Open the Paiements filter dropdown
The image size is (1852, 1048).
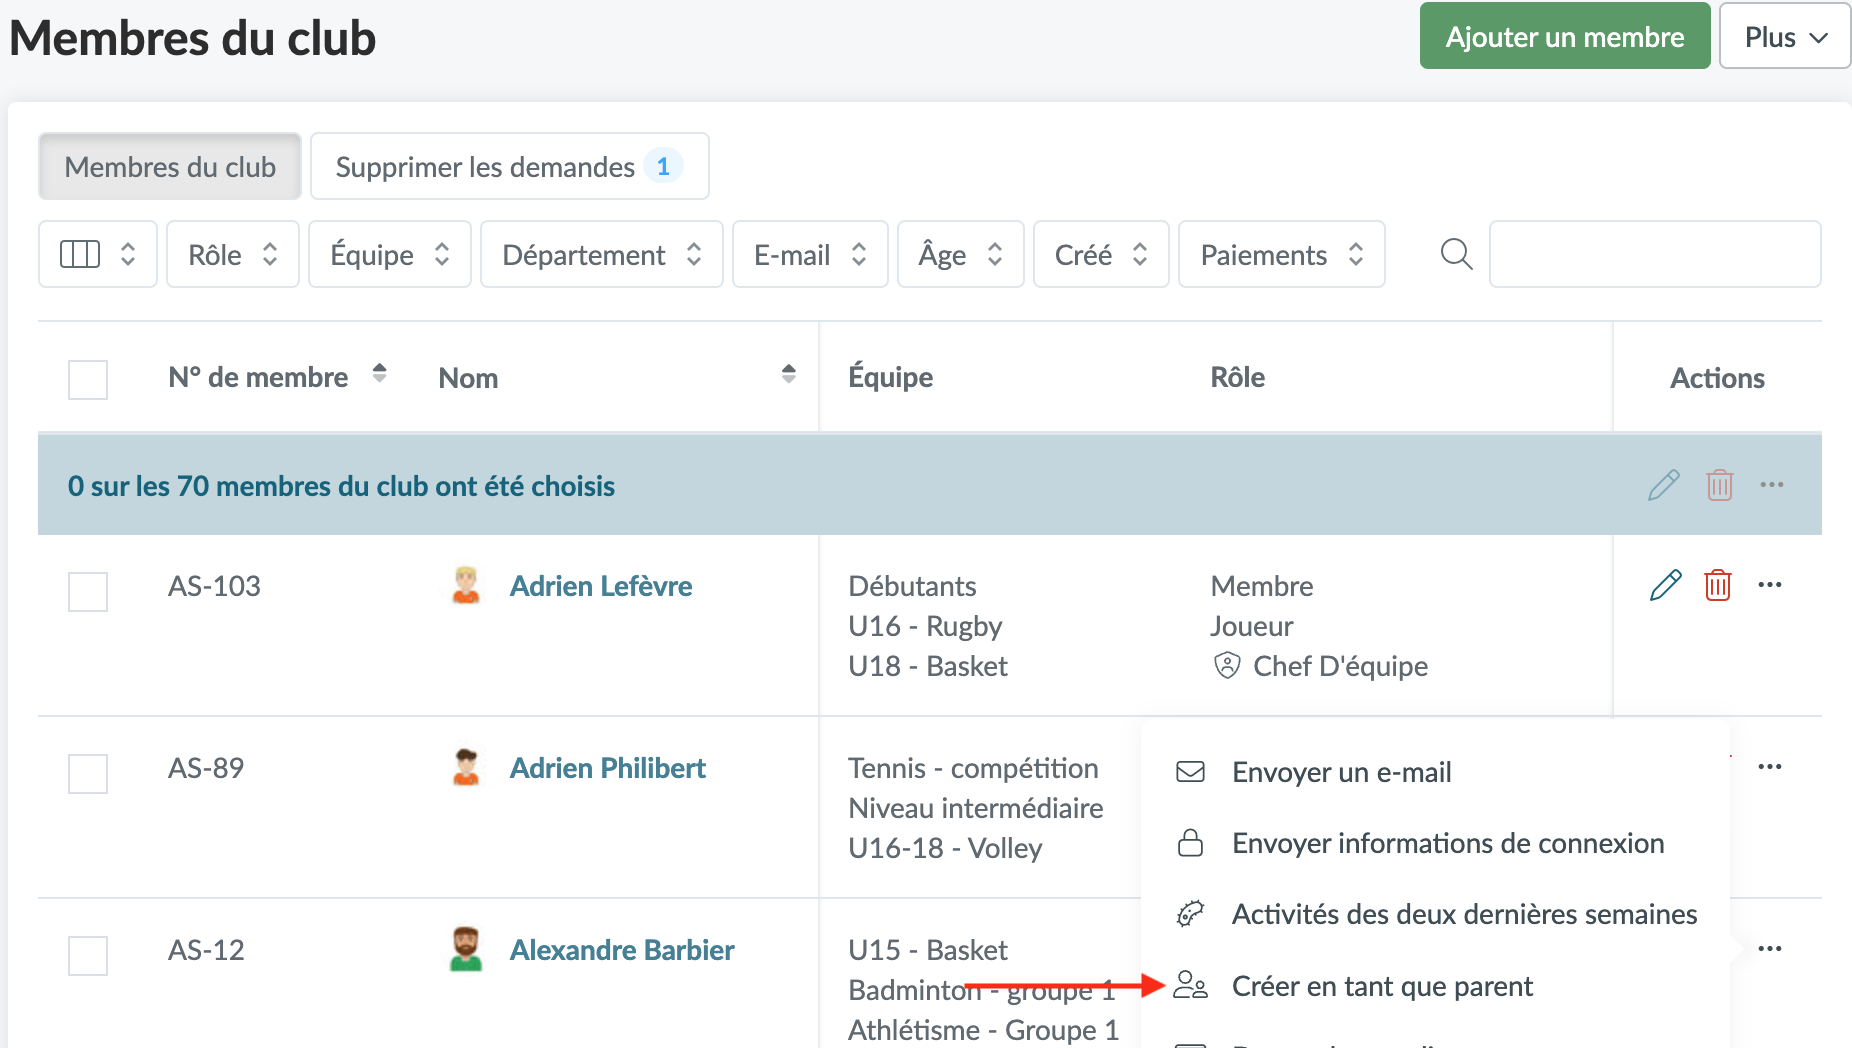[1282, 254]
